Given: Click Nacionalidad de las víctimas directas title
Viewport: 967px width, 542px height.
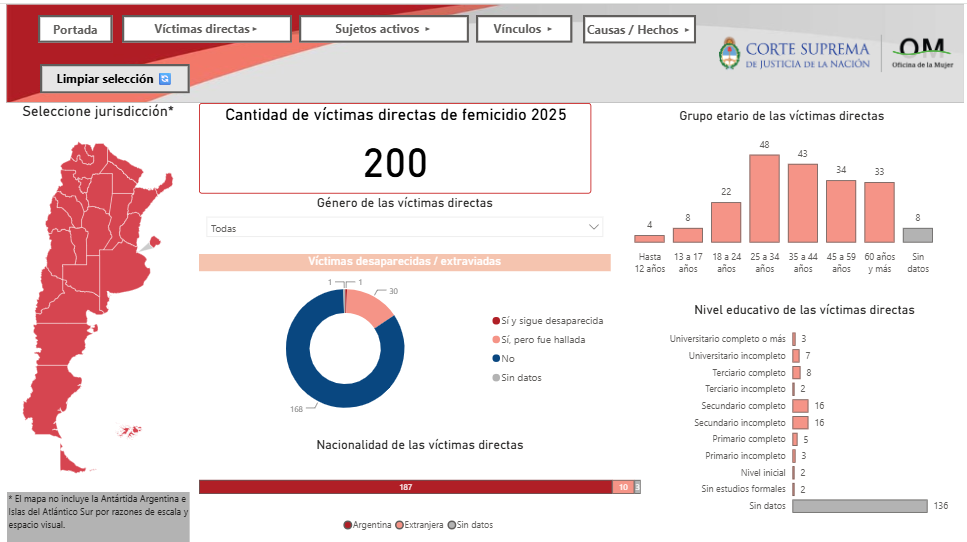Looking at the screenshot, I should (x=419, y=445).
